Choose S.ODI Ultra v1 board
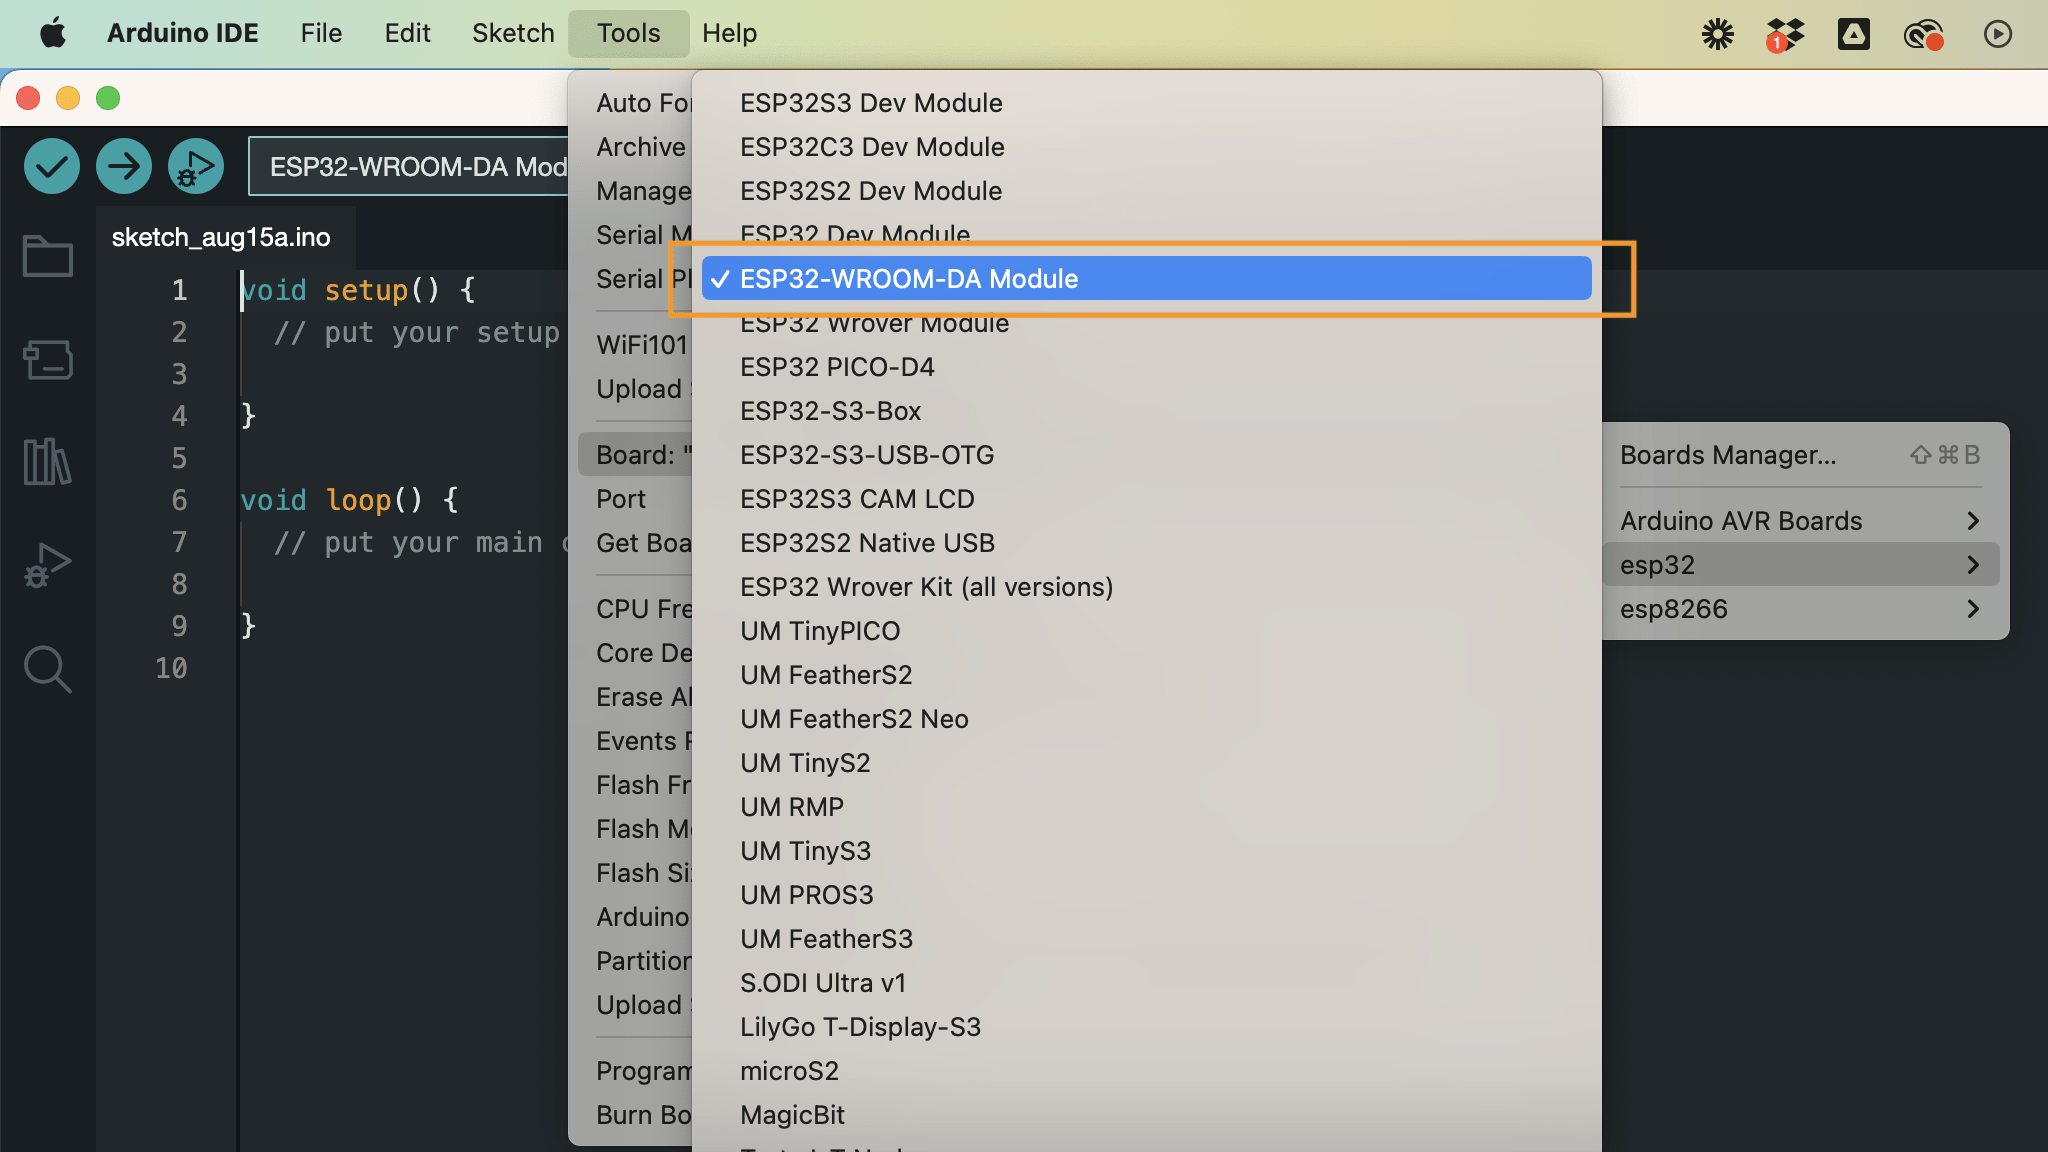Viewport: 2048px width, 1152px height. 1146,983
